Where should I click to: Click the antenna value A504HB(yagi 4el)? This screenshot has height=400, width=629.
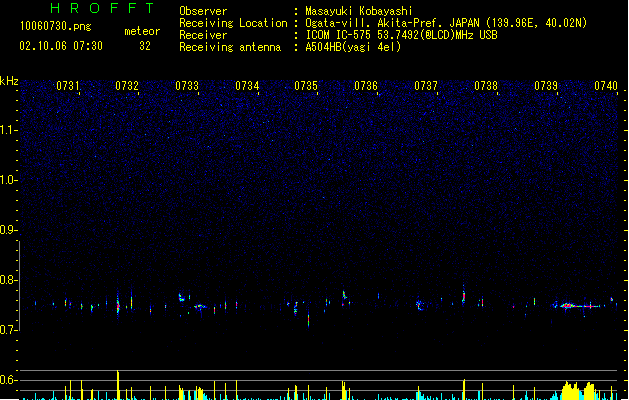click(353, 47)
